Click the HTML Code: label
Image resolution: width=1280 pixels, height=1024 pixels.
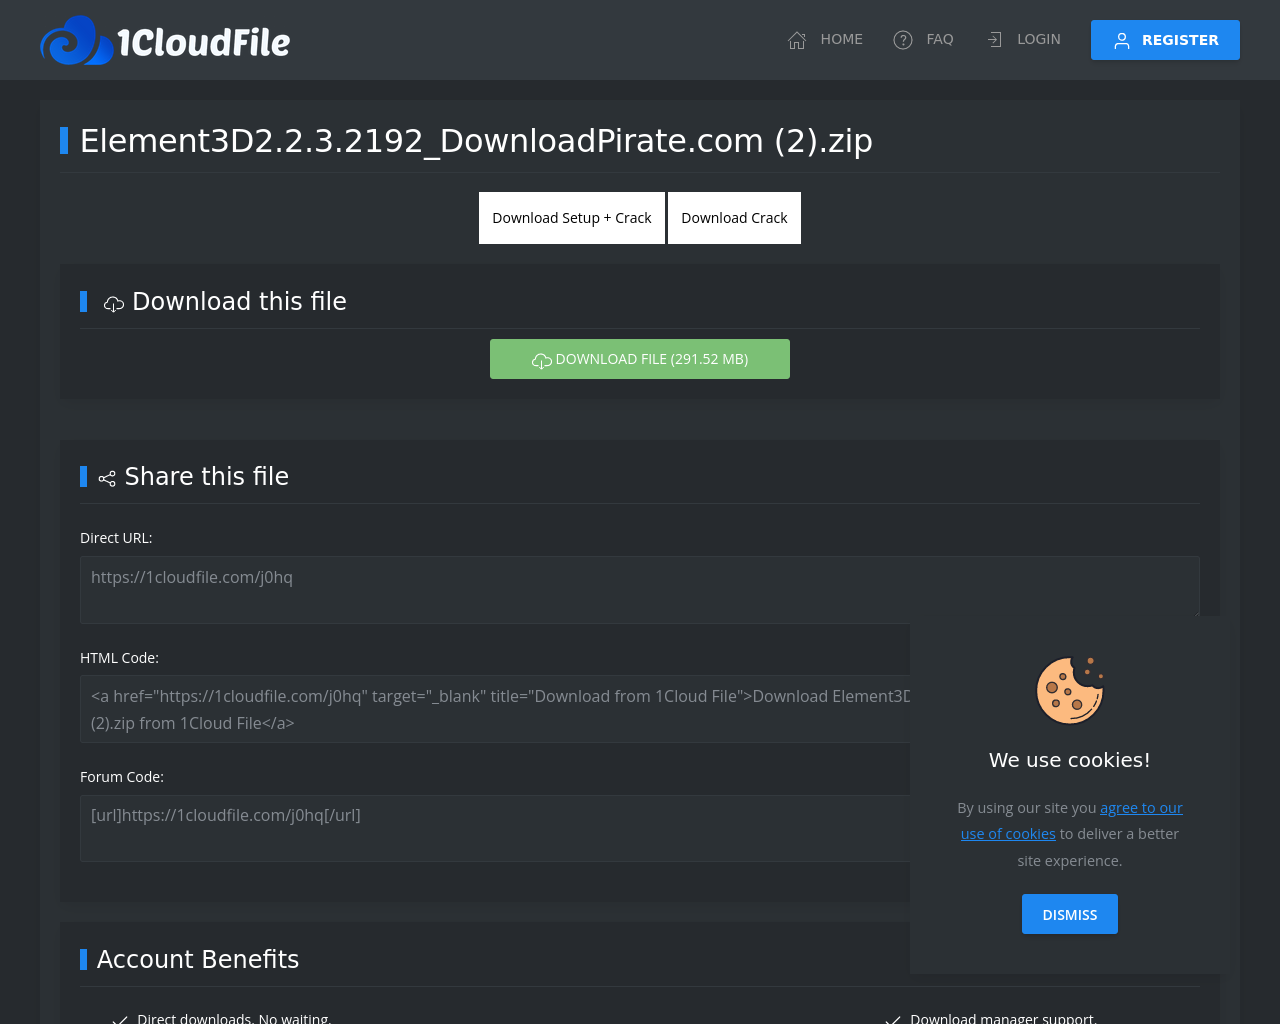119,658
